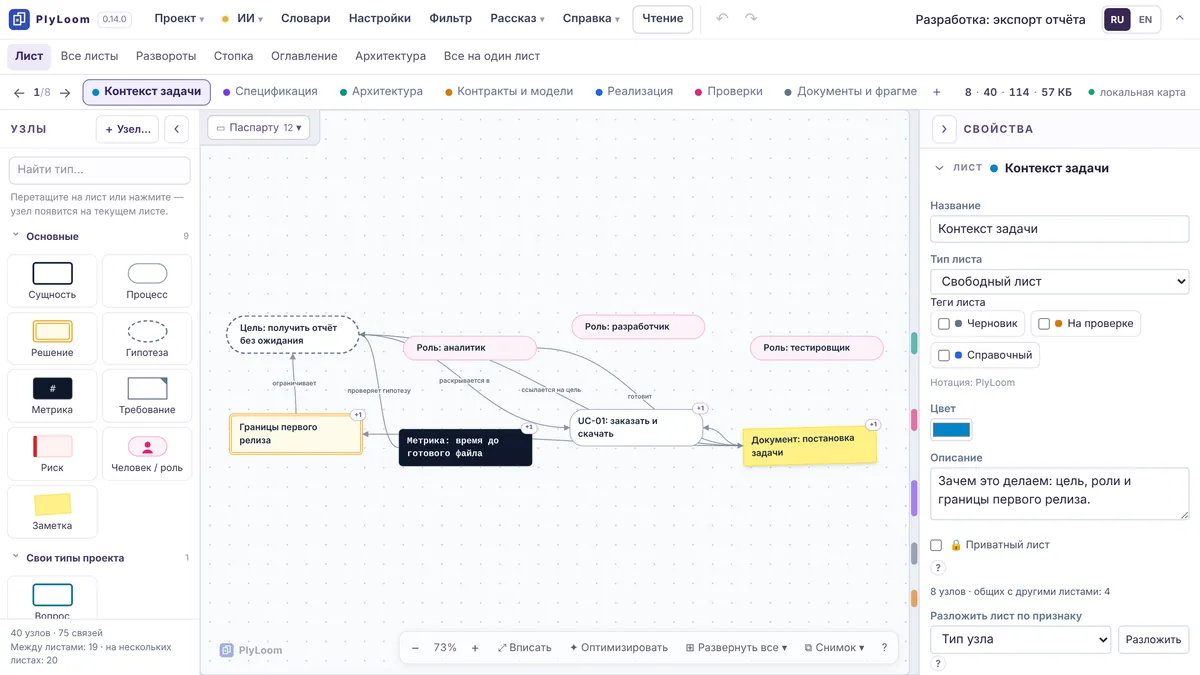The width and height of the screenshot is (1200, 675).
Task: Pick the Требование node type
Action: pos(147,395)
